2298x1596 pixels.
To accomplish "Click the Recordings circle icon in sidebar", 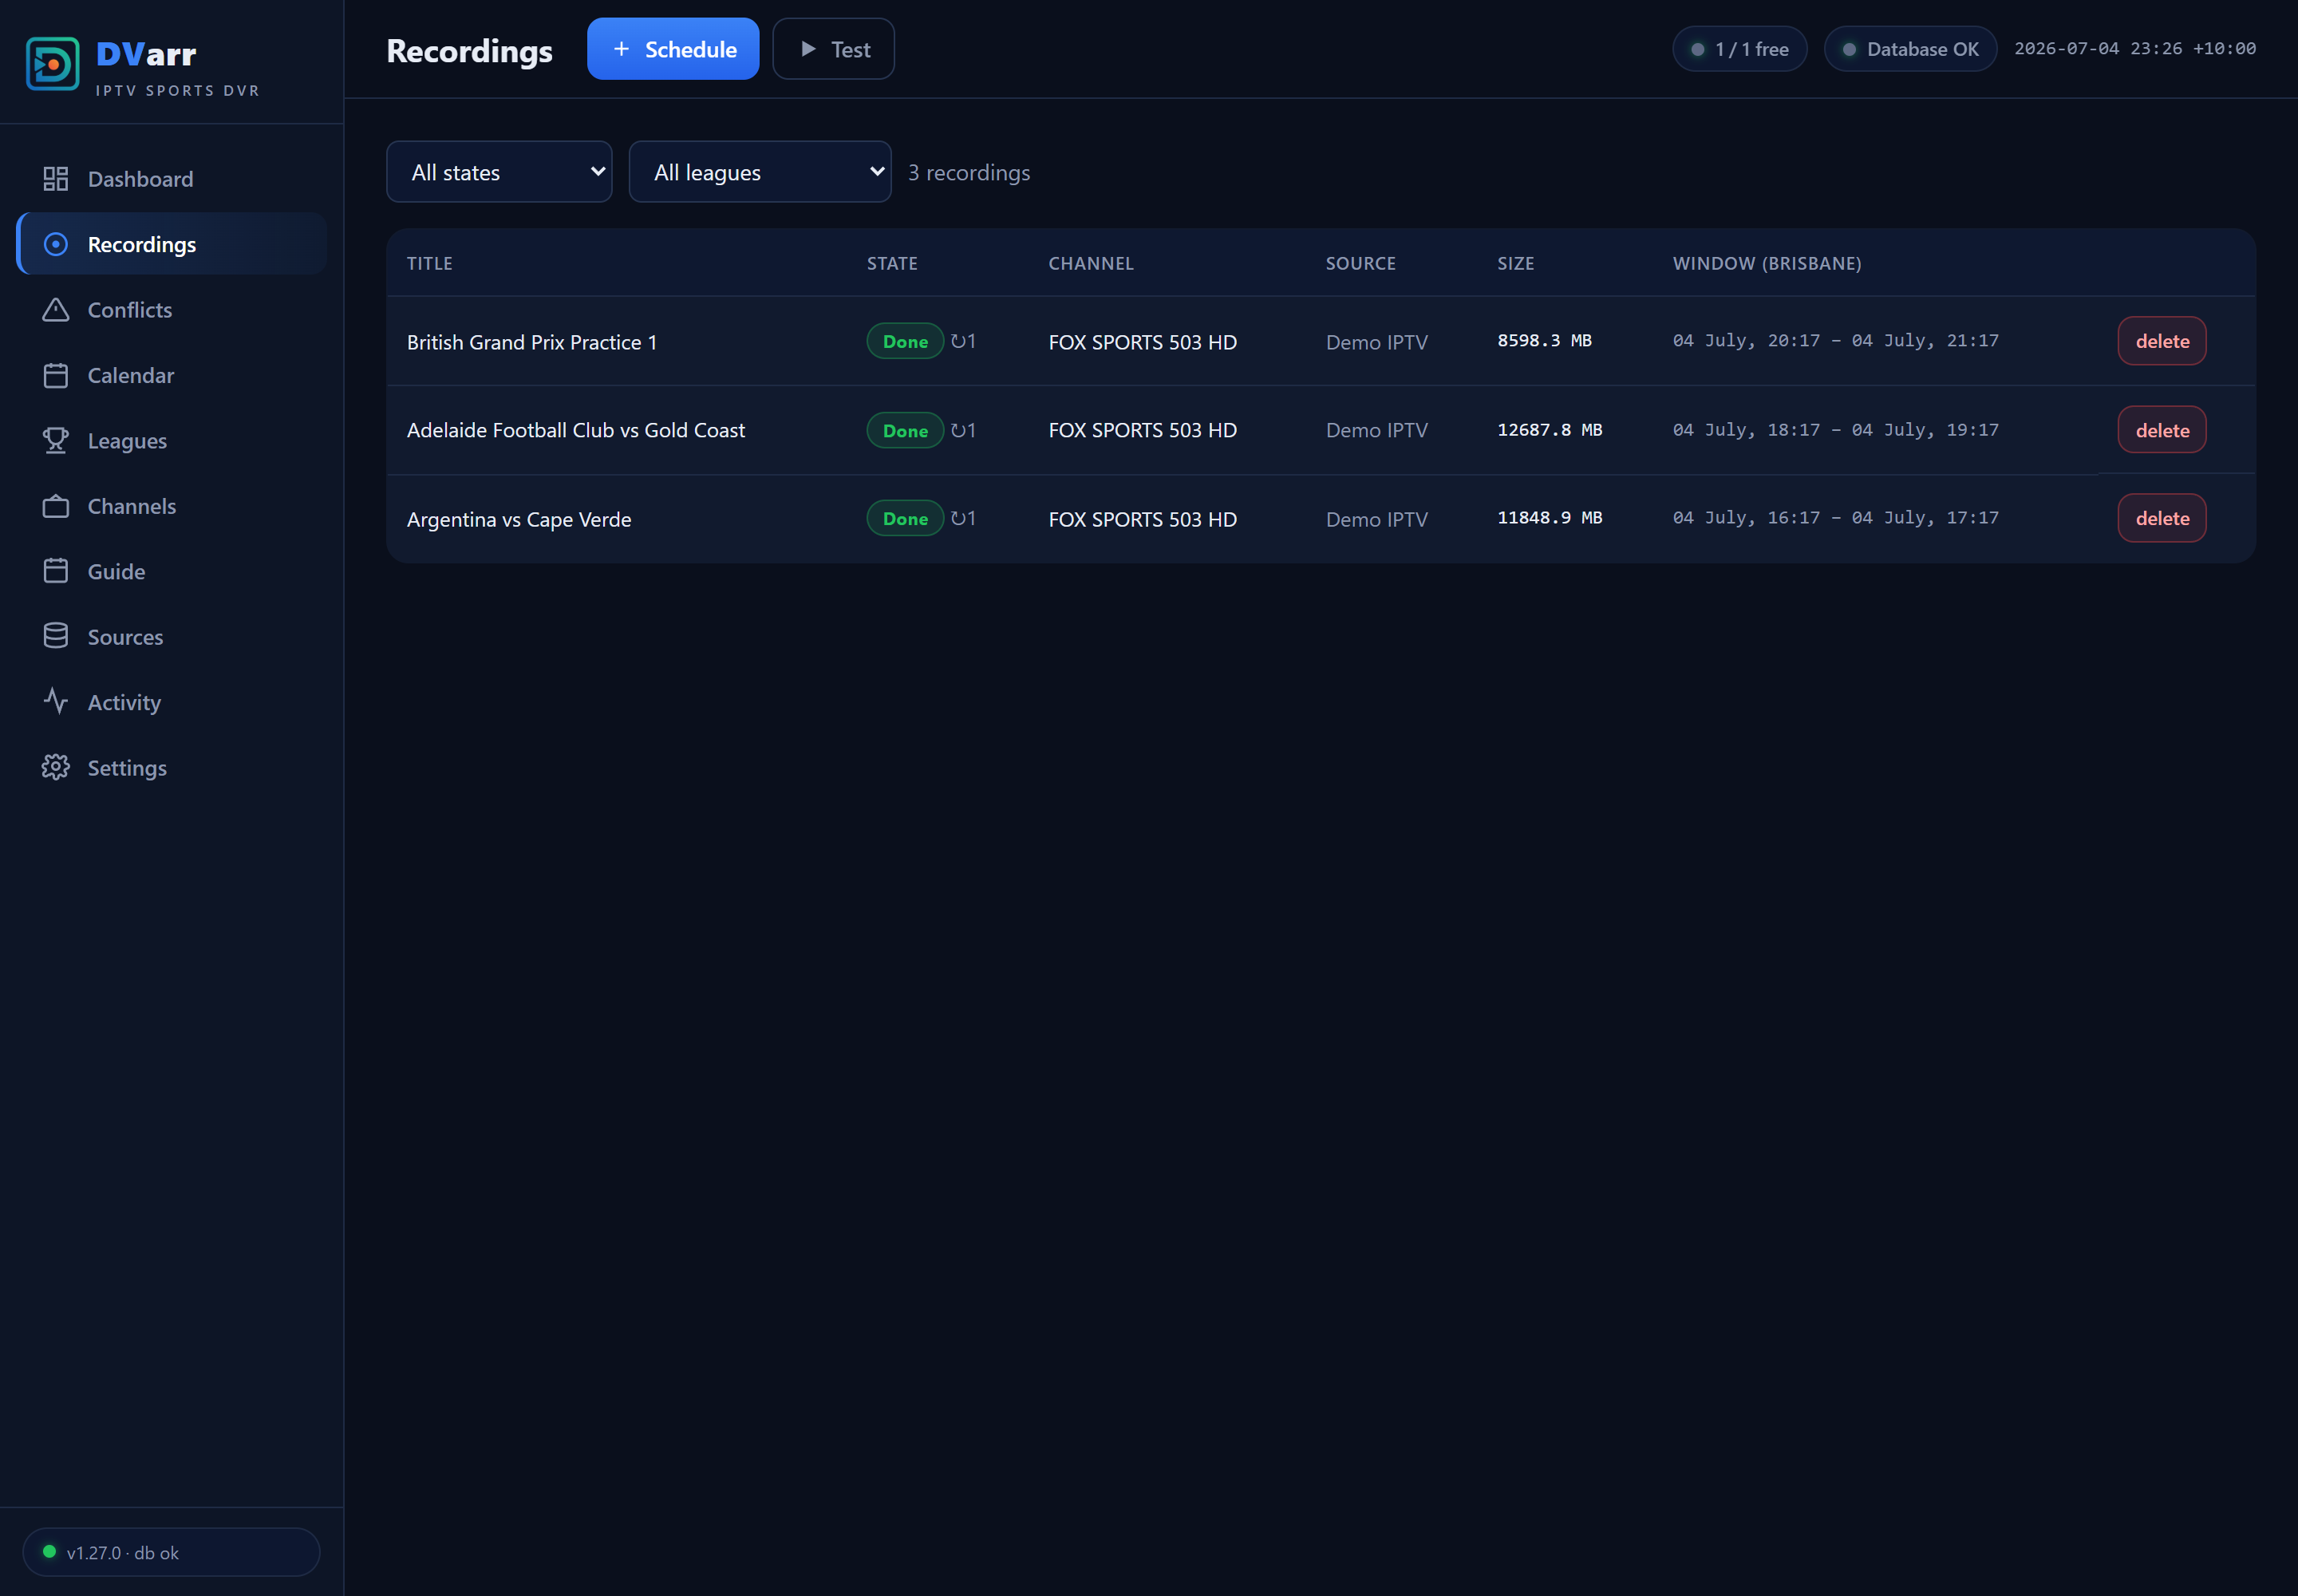I will click(x=56, y=244).
